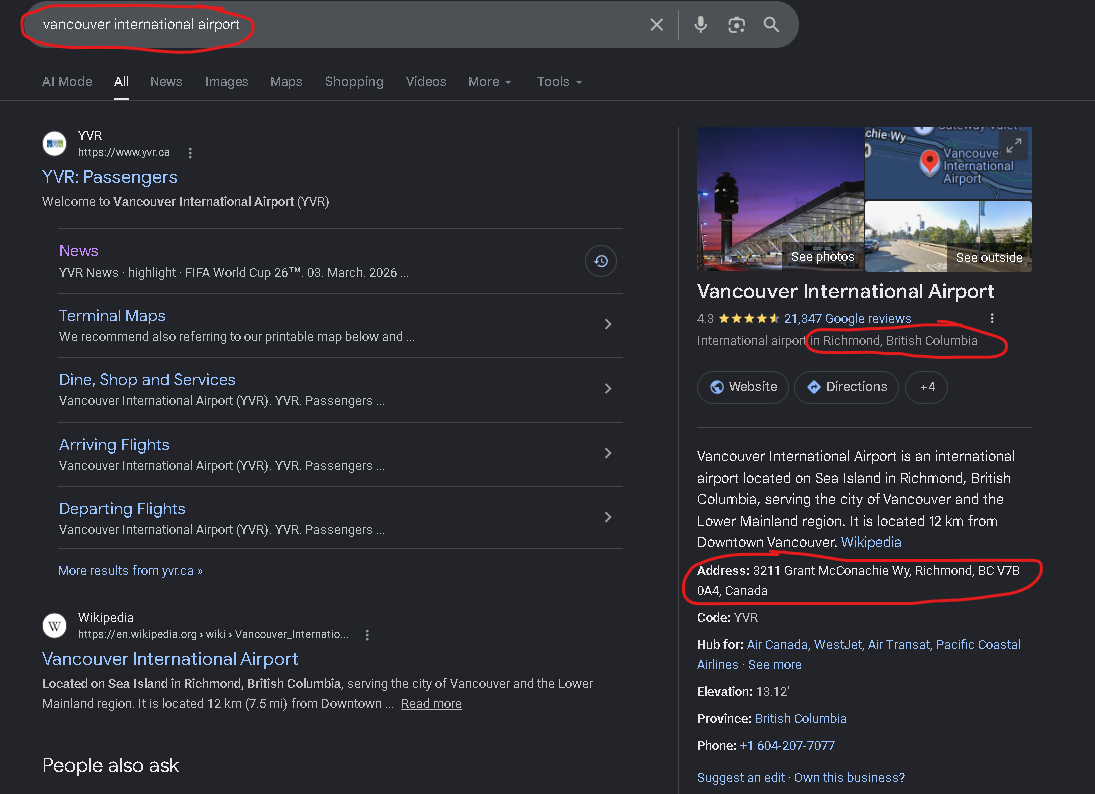Open the WestJet hub link

838,645
